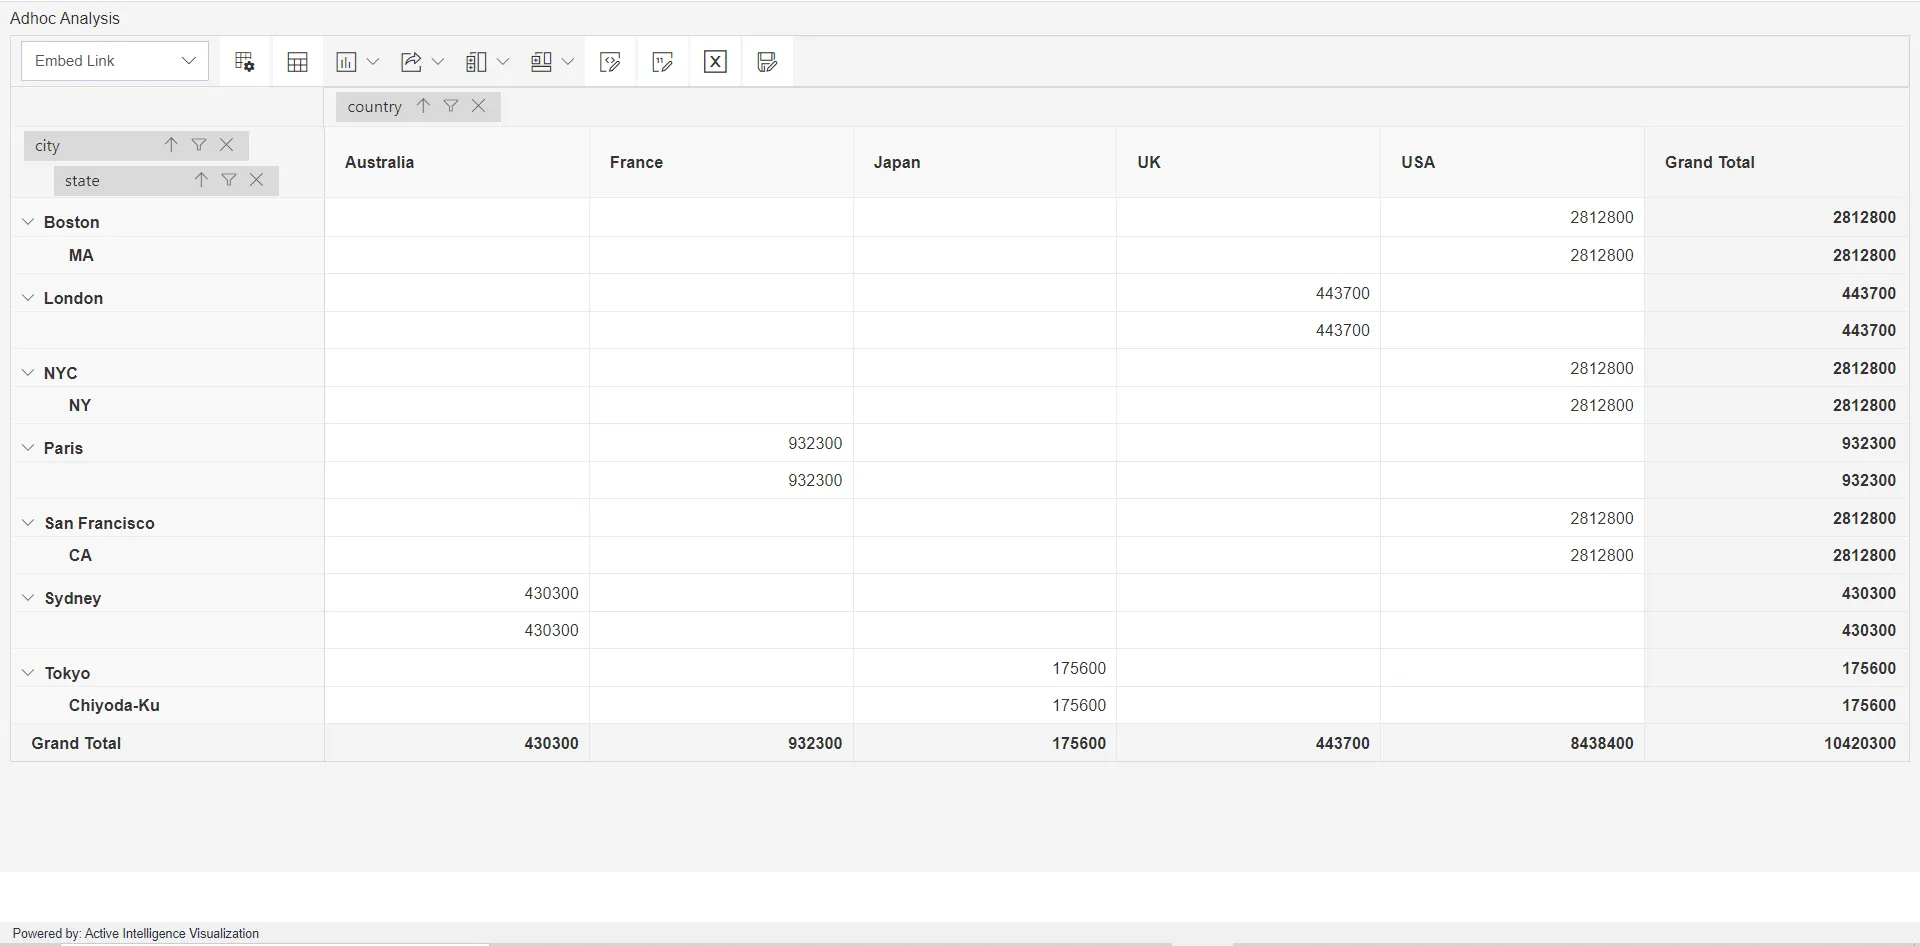Click the grand total layout icon
This screenshot has height=946, width=1920.
[x=541, y=62]
